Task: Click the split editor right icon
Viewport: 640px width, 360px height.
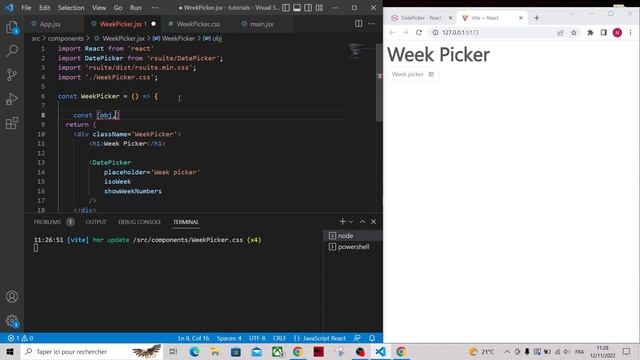Action: coord(358,24)
